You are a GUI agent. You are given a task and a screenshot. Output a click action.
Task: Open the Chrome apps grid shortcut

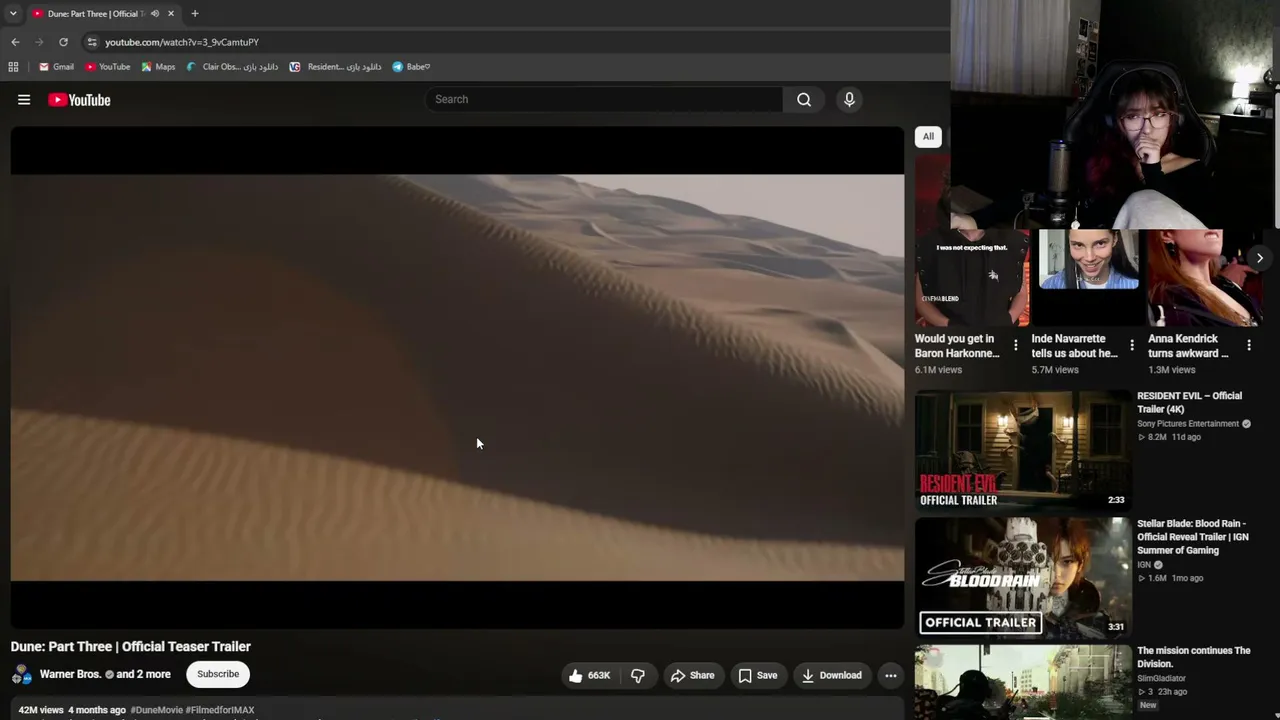[x=13, y=67]
